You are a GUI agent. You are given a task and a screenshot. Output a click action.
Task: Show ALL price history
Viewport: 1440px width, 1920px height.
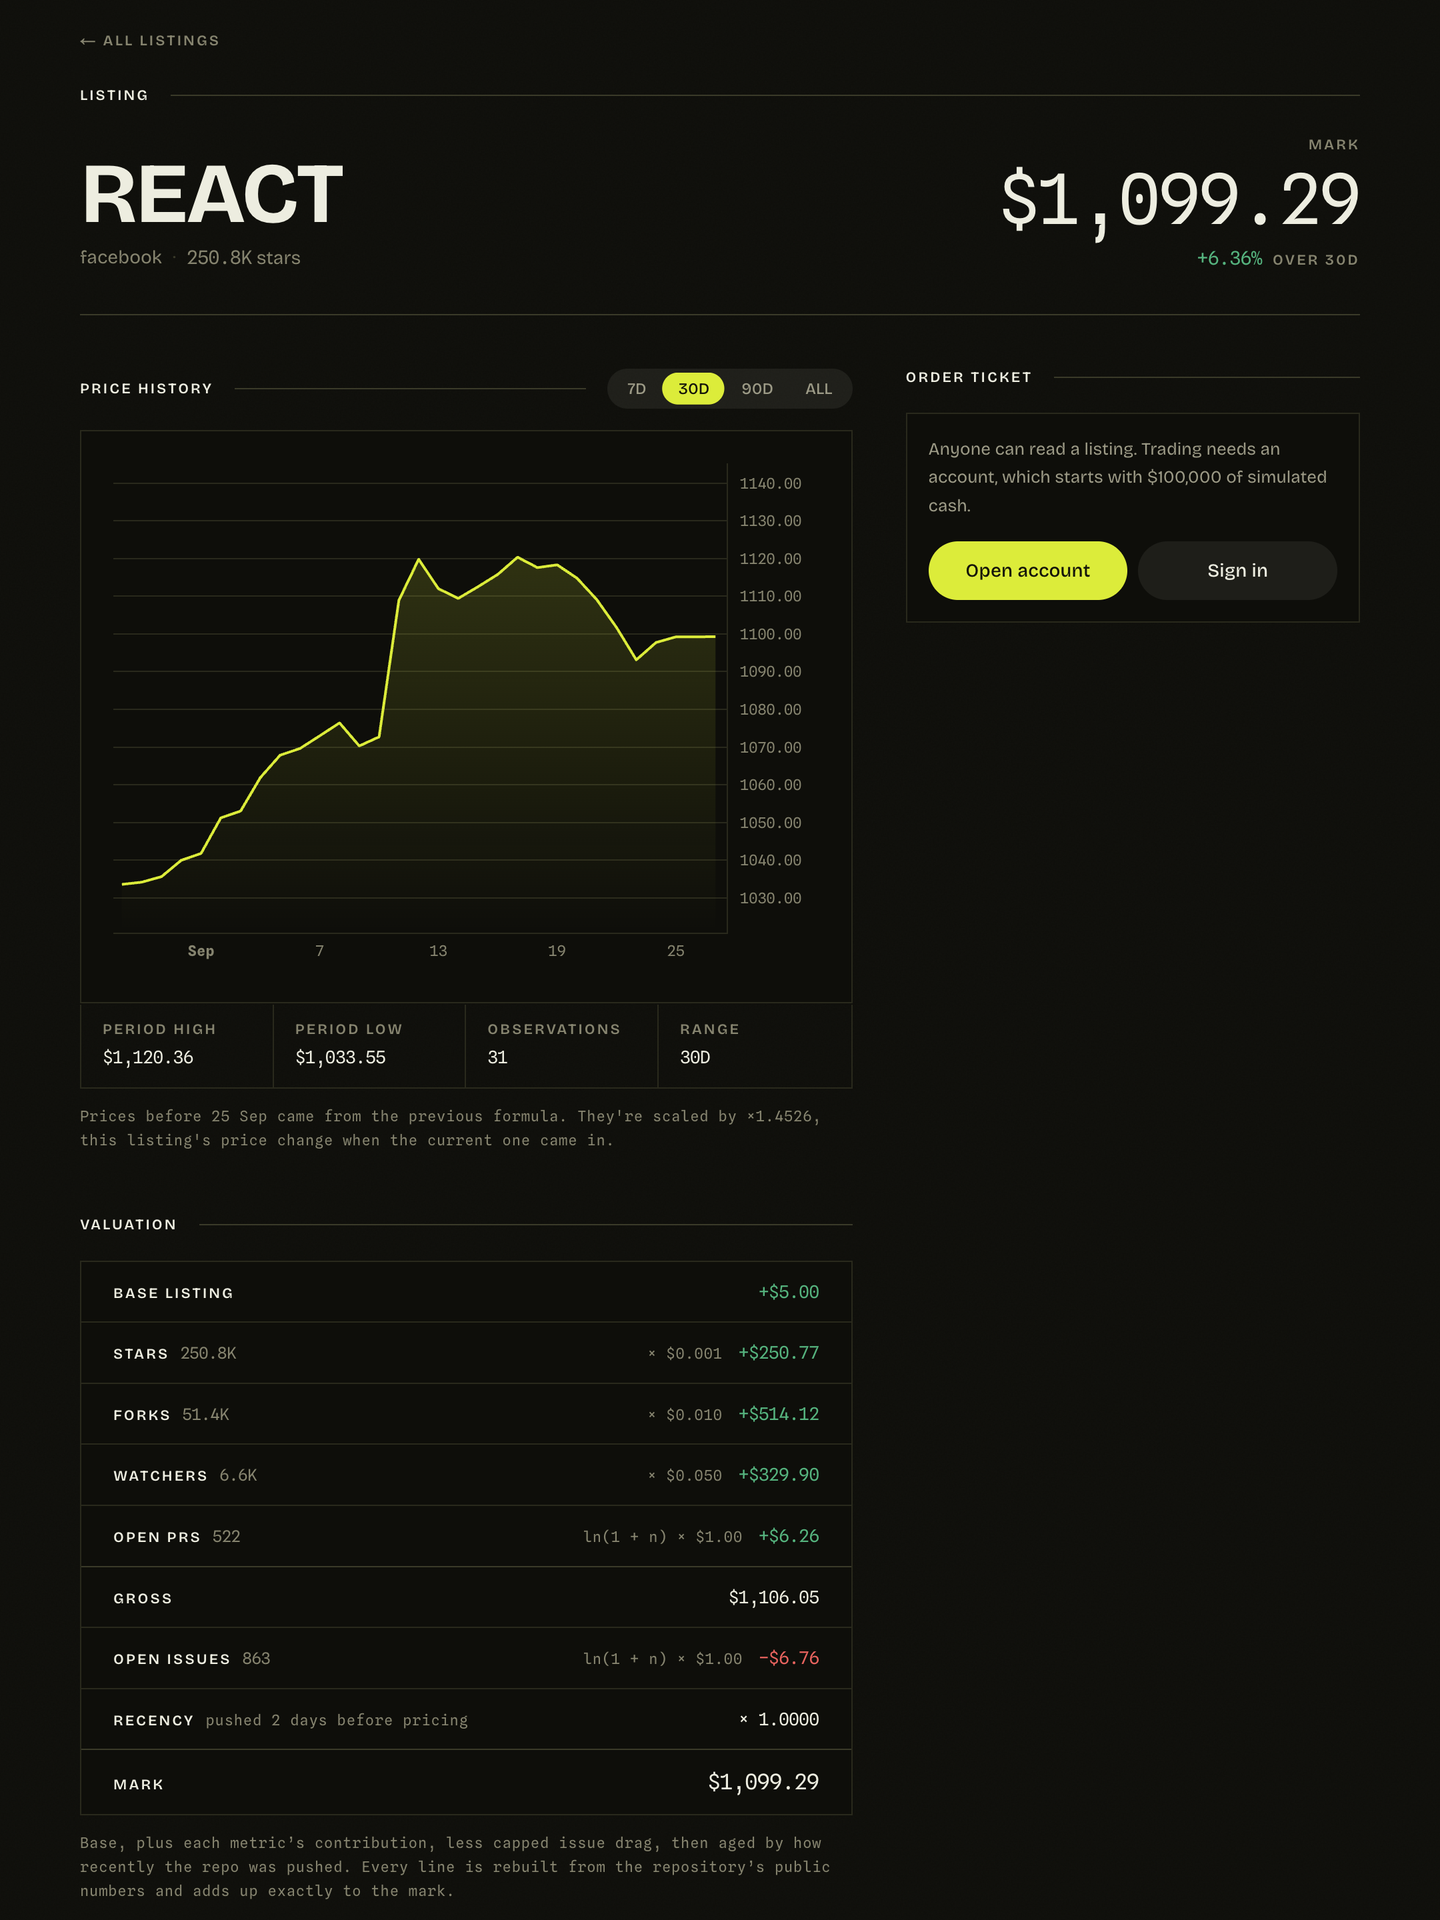(x=819, y=389)
